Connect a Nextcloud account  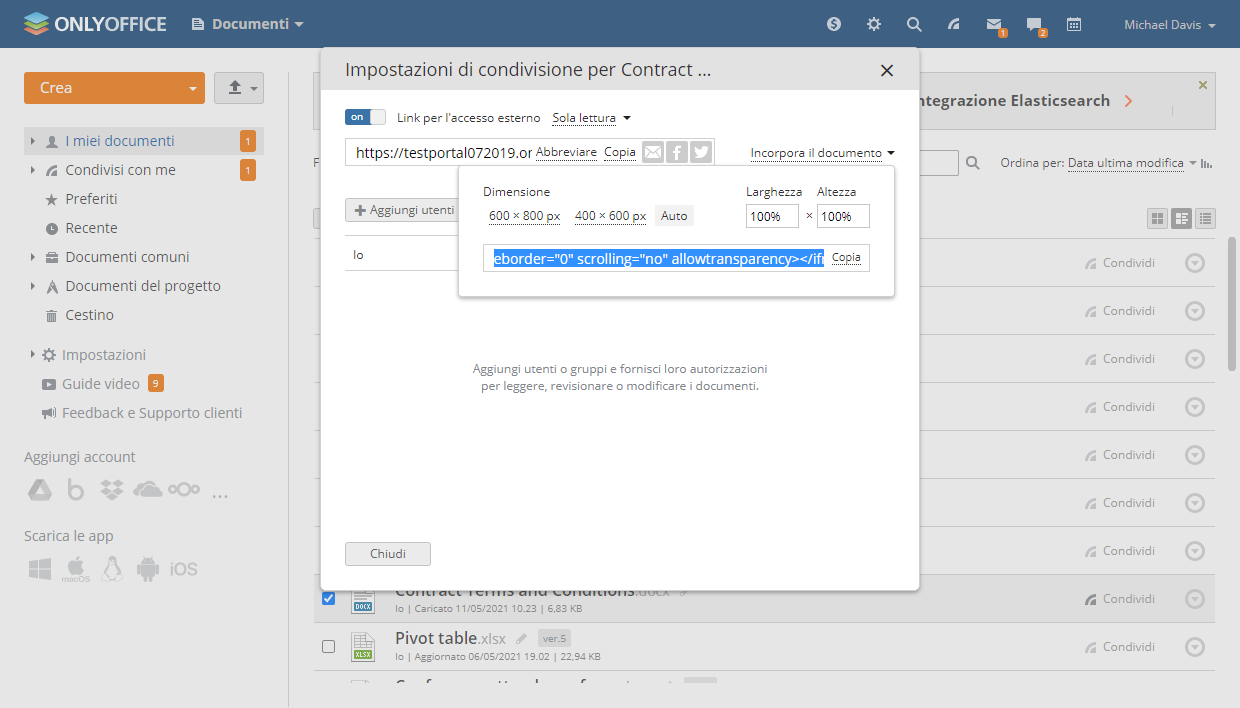click(184, 490)
